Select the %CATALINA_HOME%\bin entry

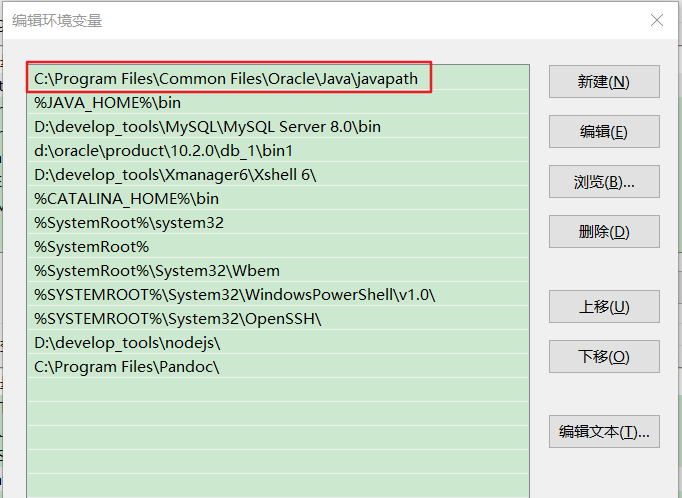[126, 199]
